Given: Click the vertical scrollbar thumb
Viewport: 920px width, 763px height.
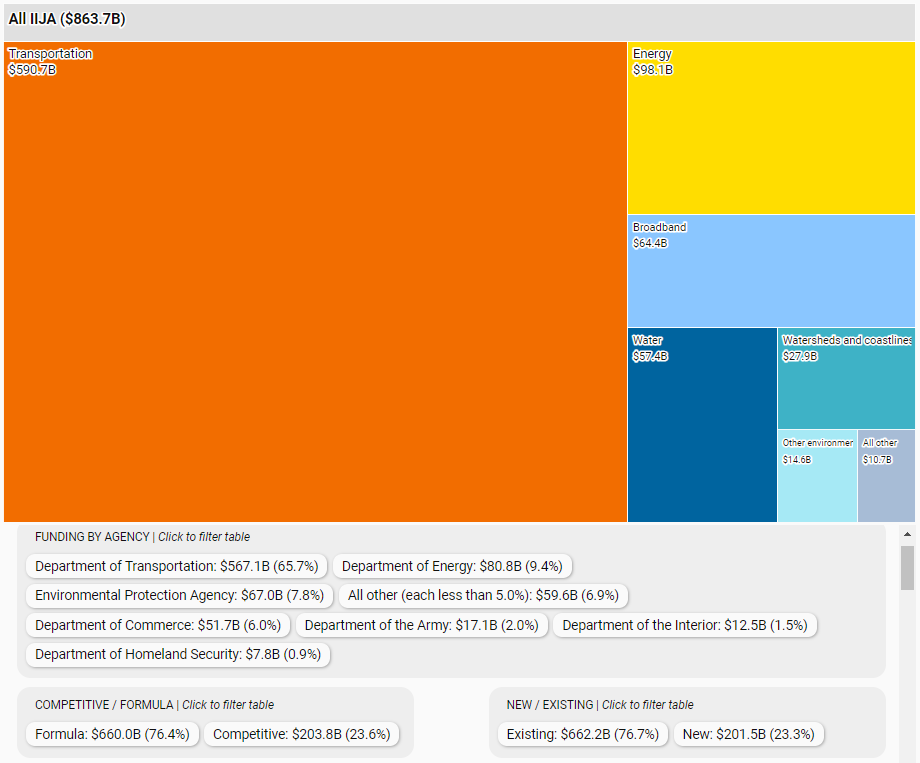Looking at the screenshot, I should pyautogui.click(x=908, y=567).
